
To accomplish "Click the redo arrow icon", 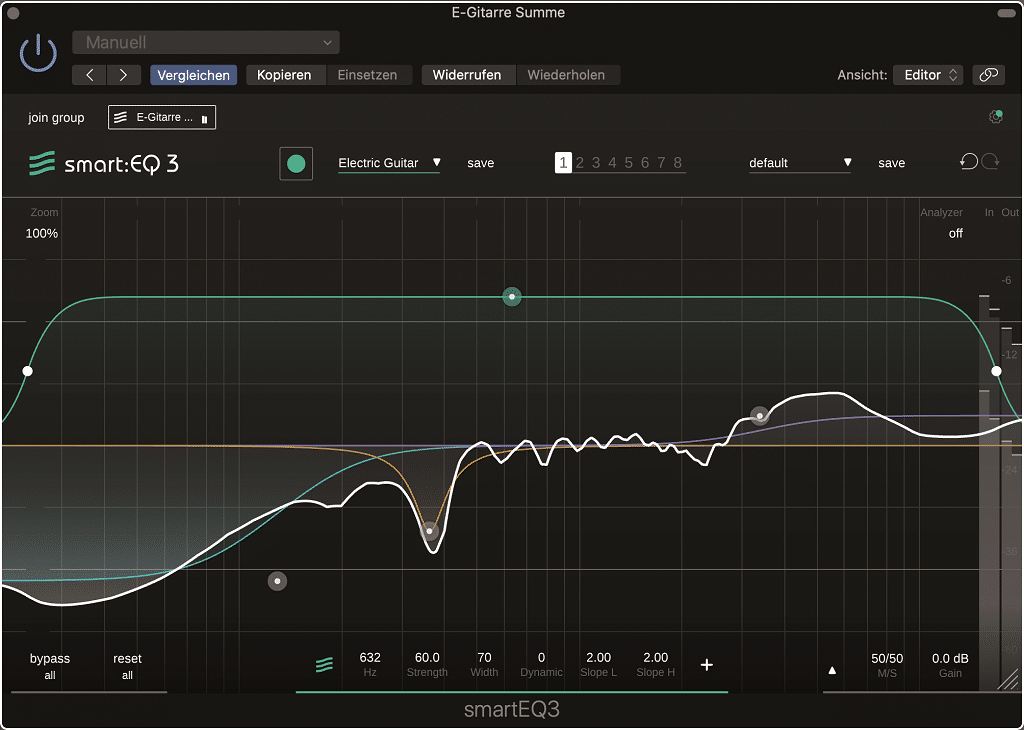I will (x=990, y=161).
